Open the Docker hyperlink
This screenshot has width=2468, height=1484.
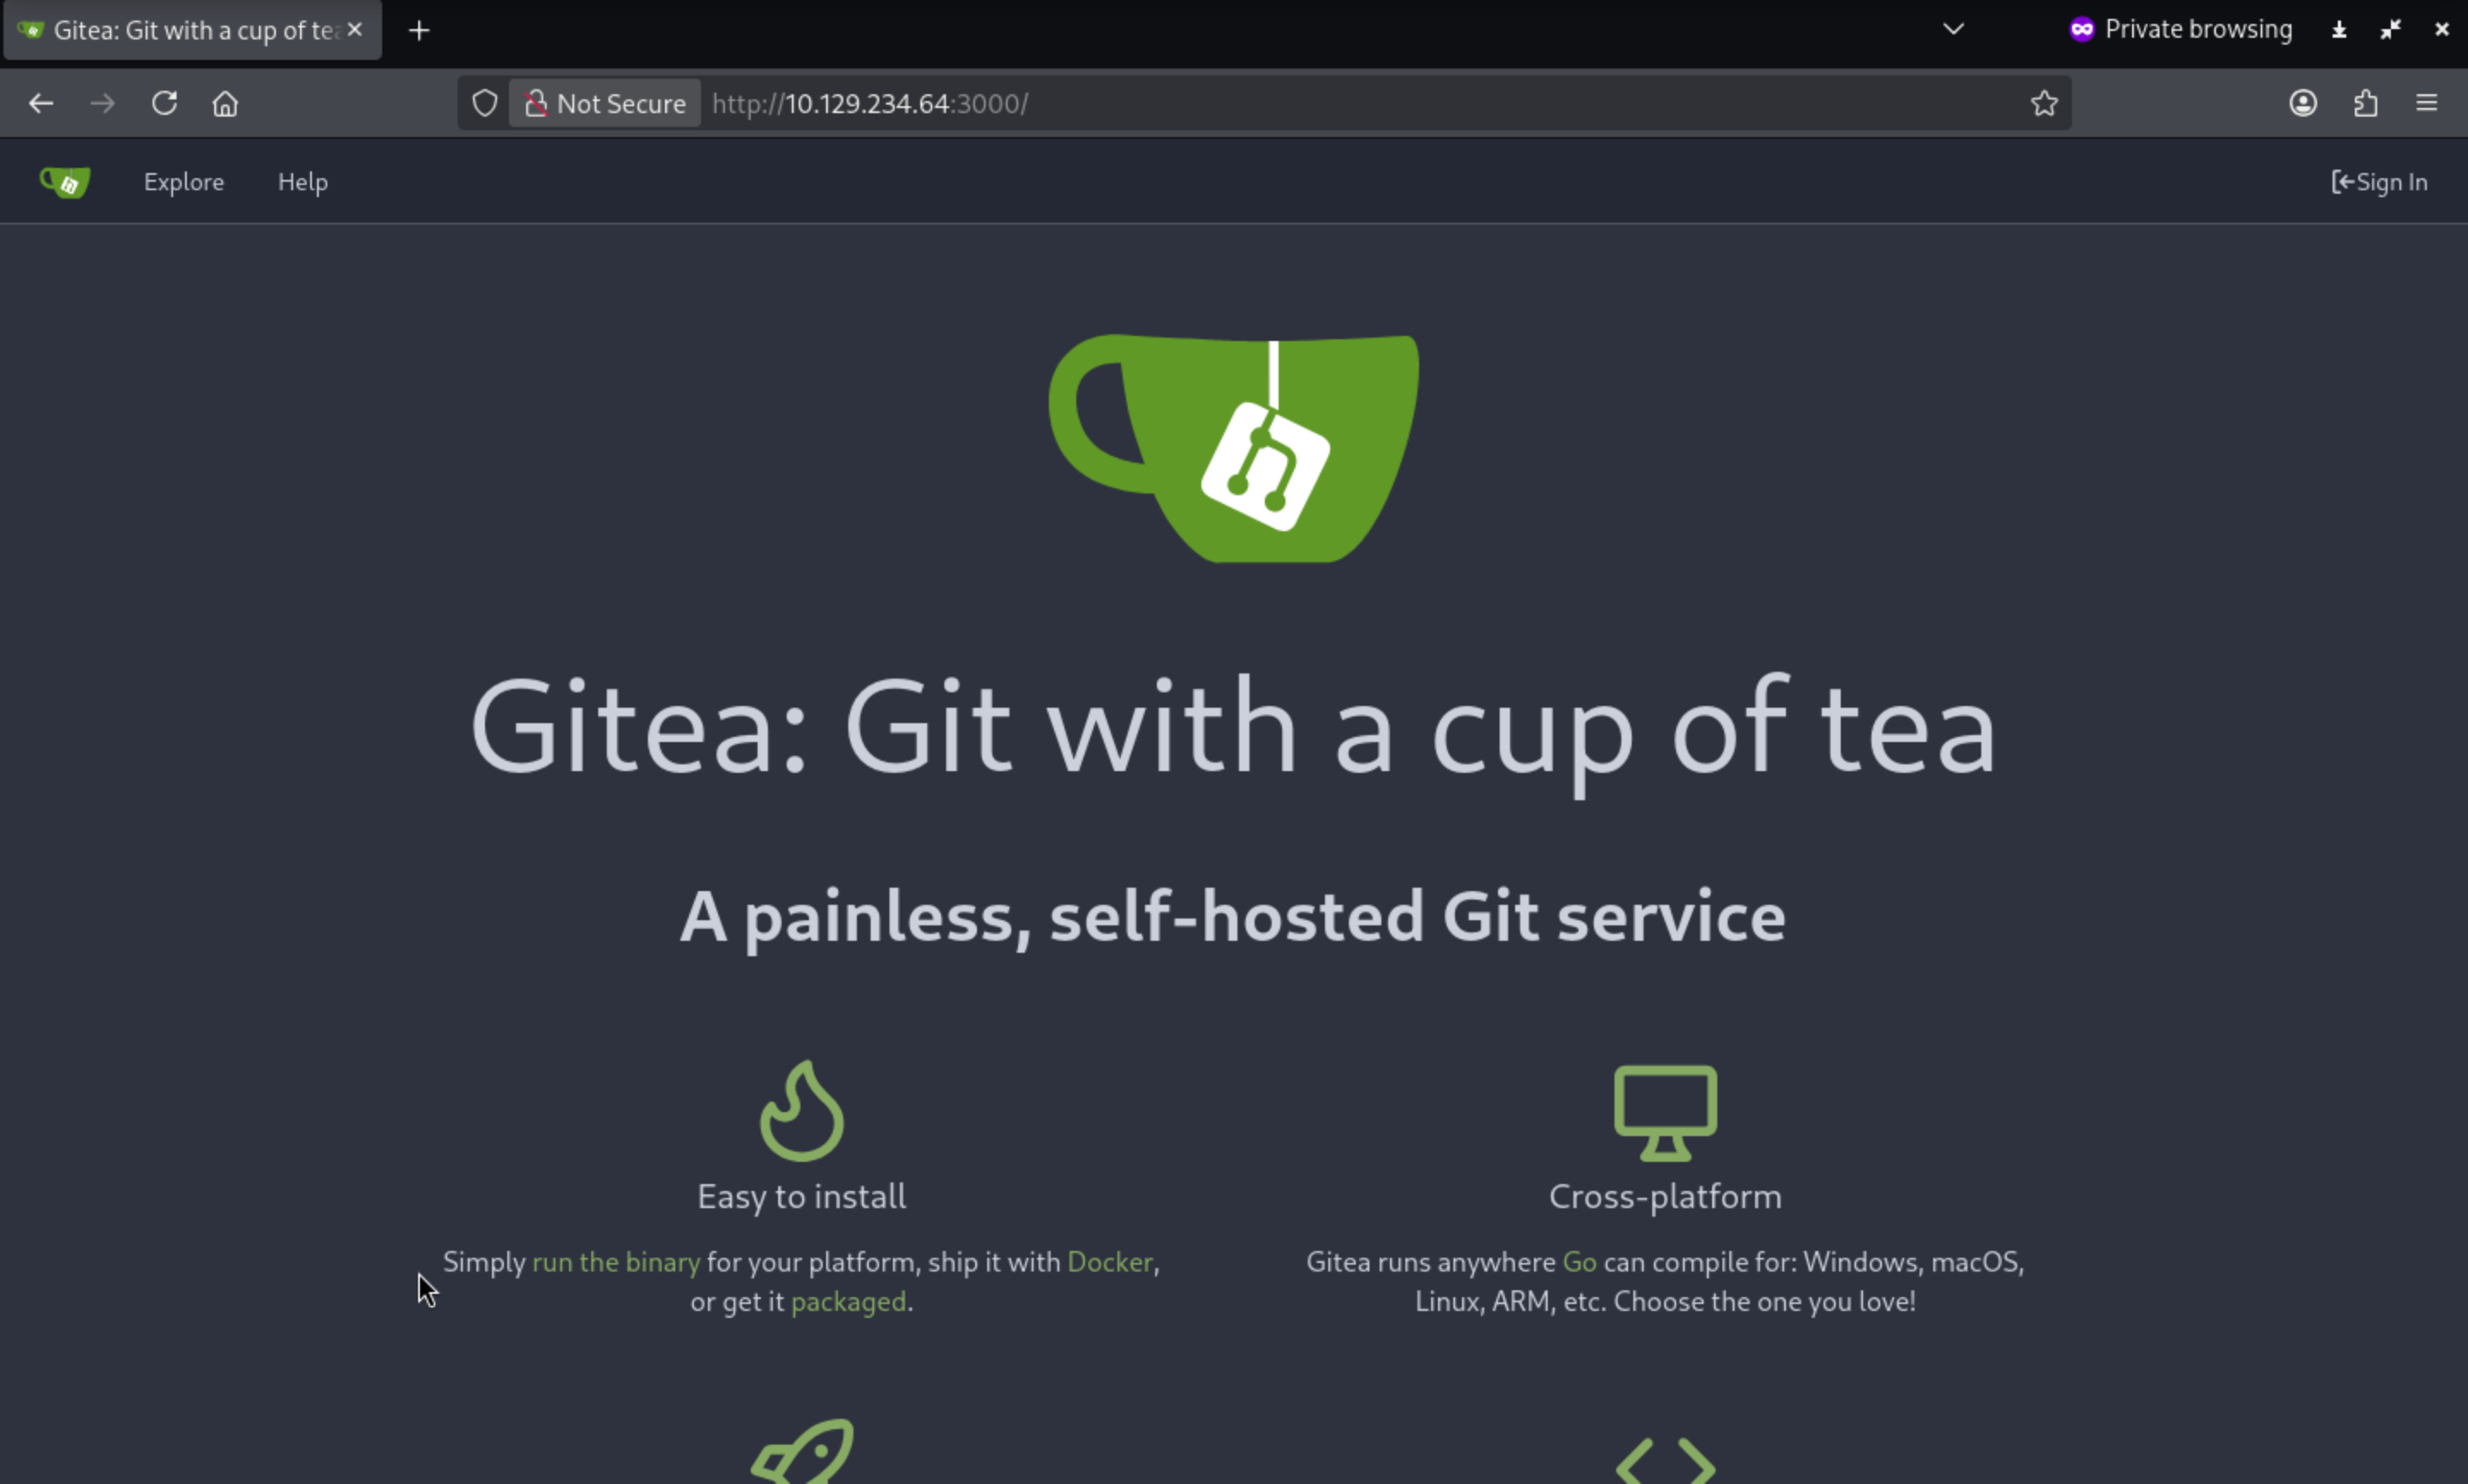pos(1109,1262)
